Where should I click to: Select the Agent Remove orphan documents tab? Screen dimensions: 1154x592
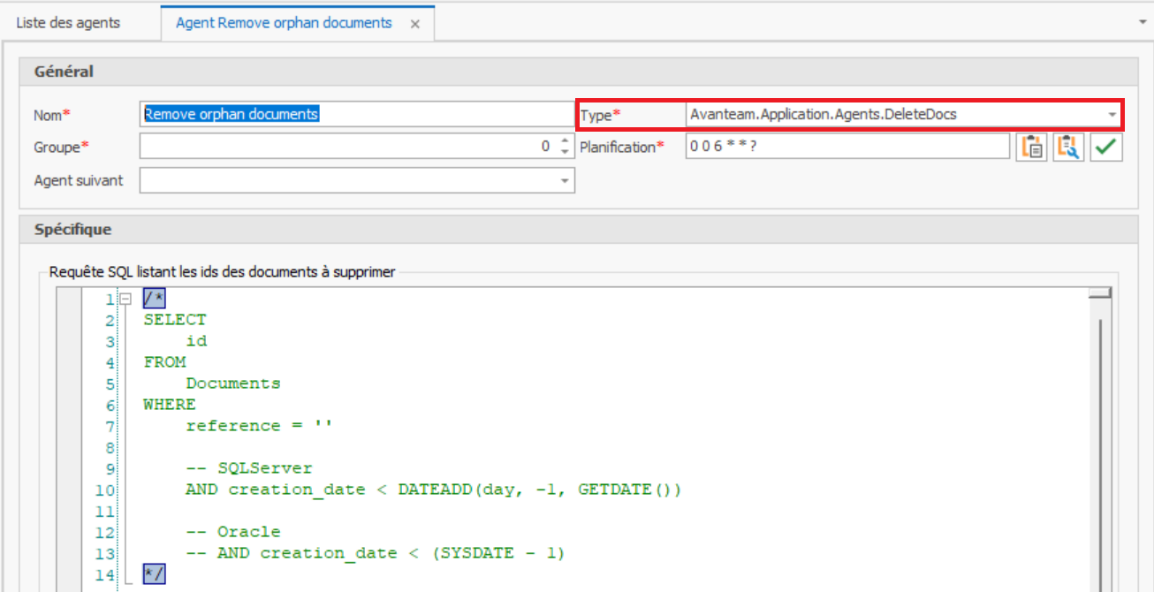283,22
